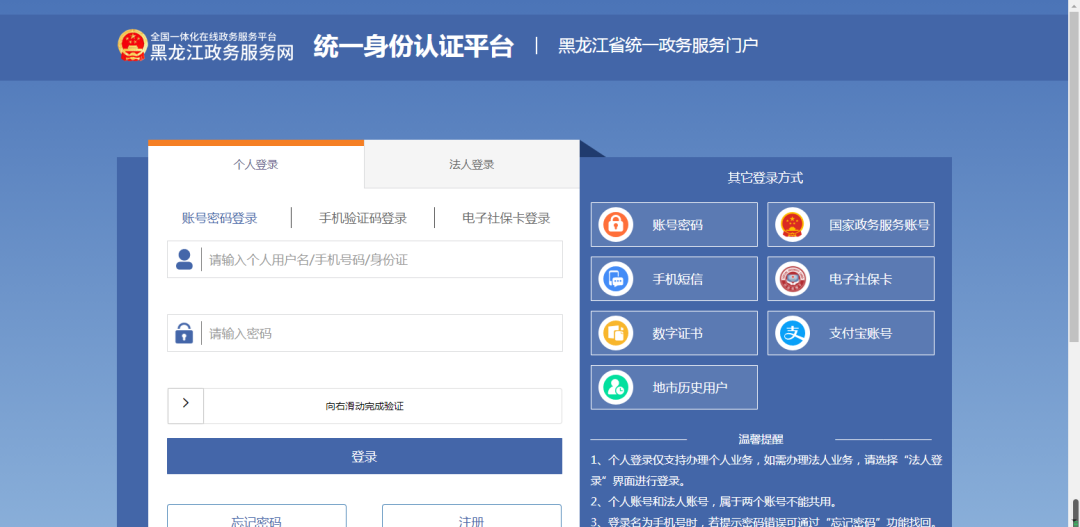The height and width of the screenshot is (527, 1080).
Task: Click the 忘记密码 button
Action: click(x=256, y=516)
